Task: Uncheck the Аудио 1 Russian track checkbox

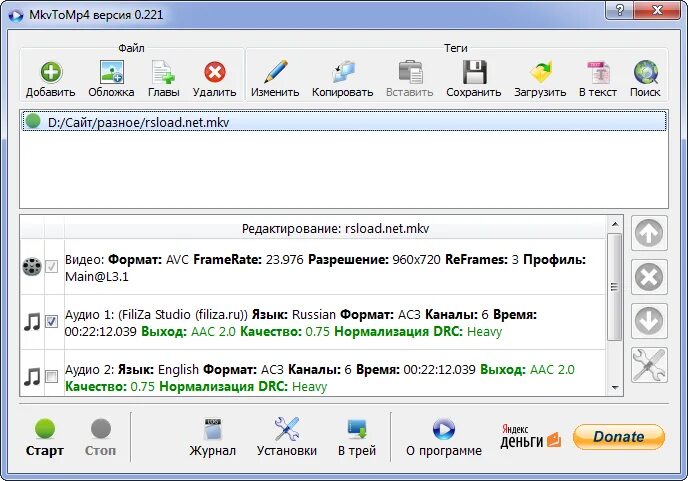Action: (x=52, y=321)
